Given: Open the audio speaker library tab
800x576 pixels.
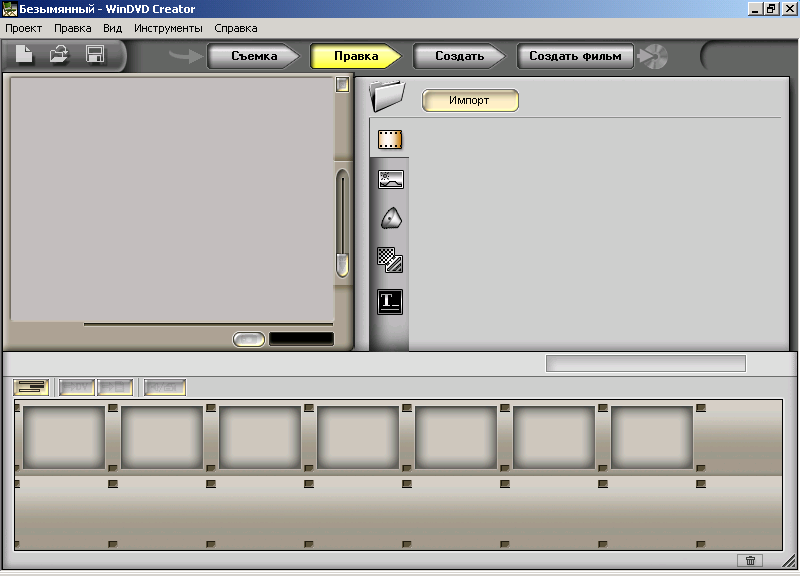Looking at the screenshot, I should point(391,219).
